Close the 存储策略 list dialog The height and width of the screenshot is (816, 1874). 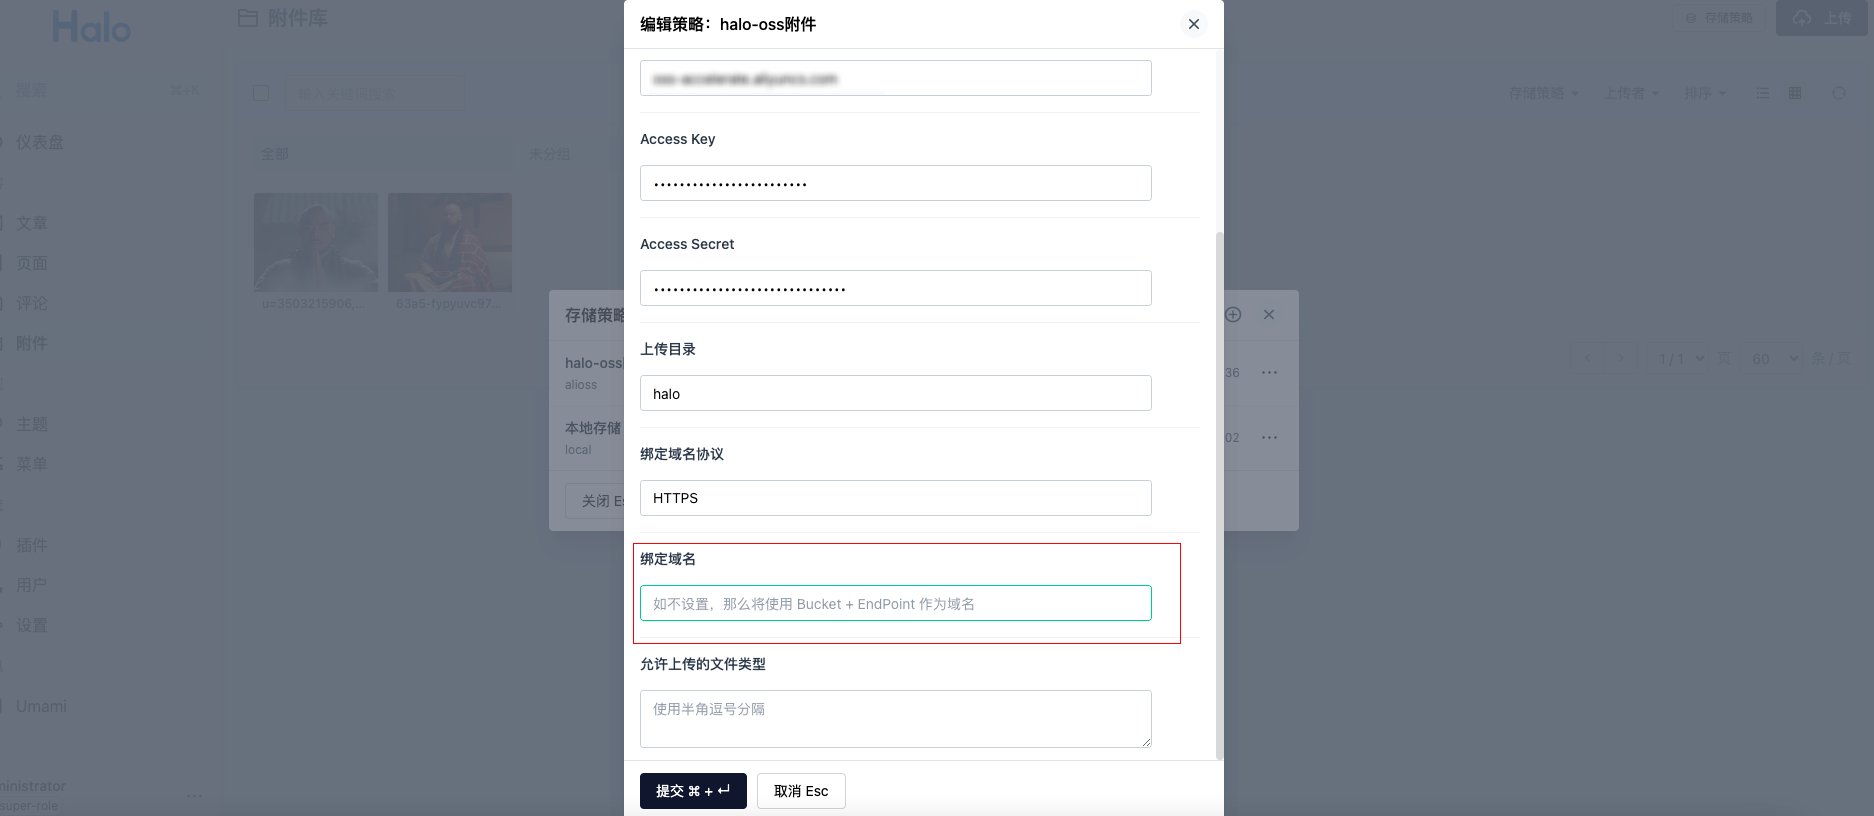[x=1269, y=314]
